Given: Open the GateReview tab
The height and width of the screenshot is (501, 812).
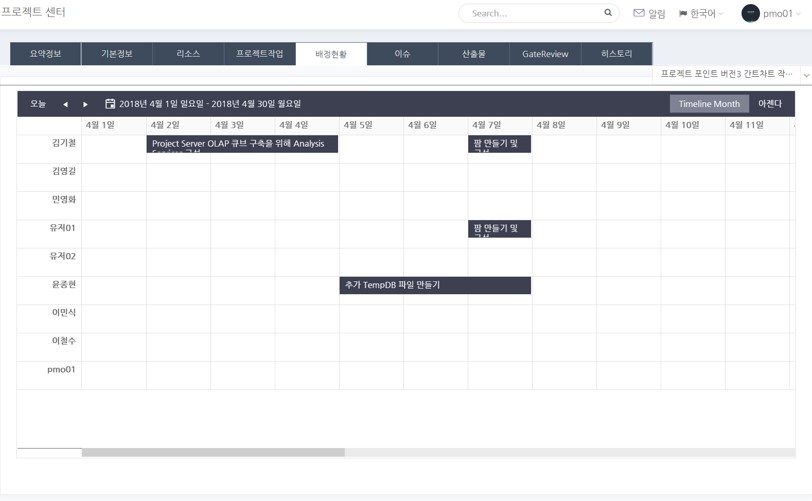Looking at the screenshot, I should click(545, 54).
